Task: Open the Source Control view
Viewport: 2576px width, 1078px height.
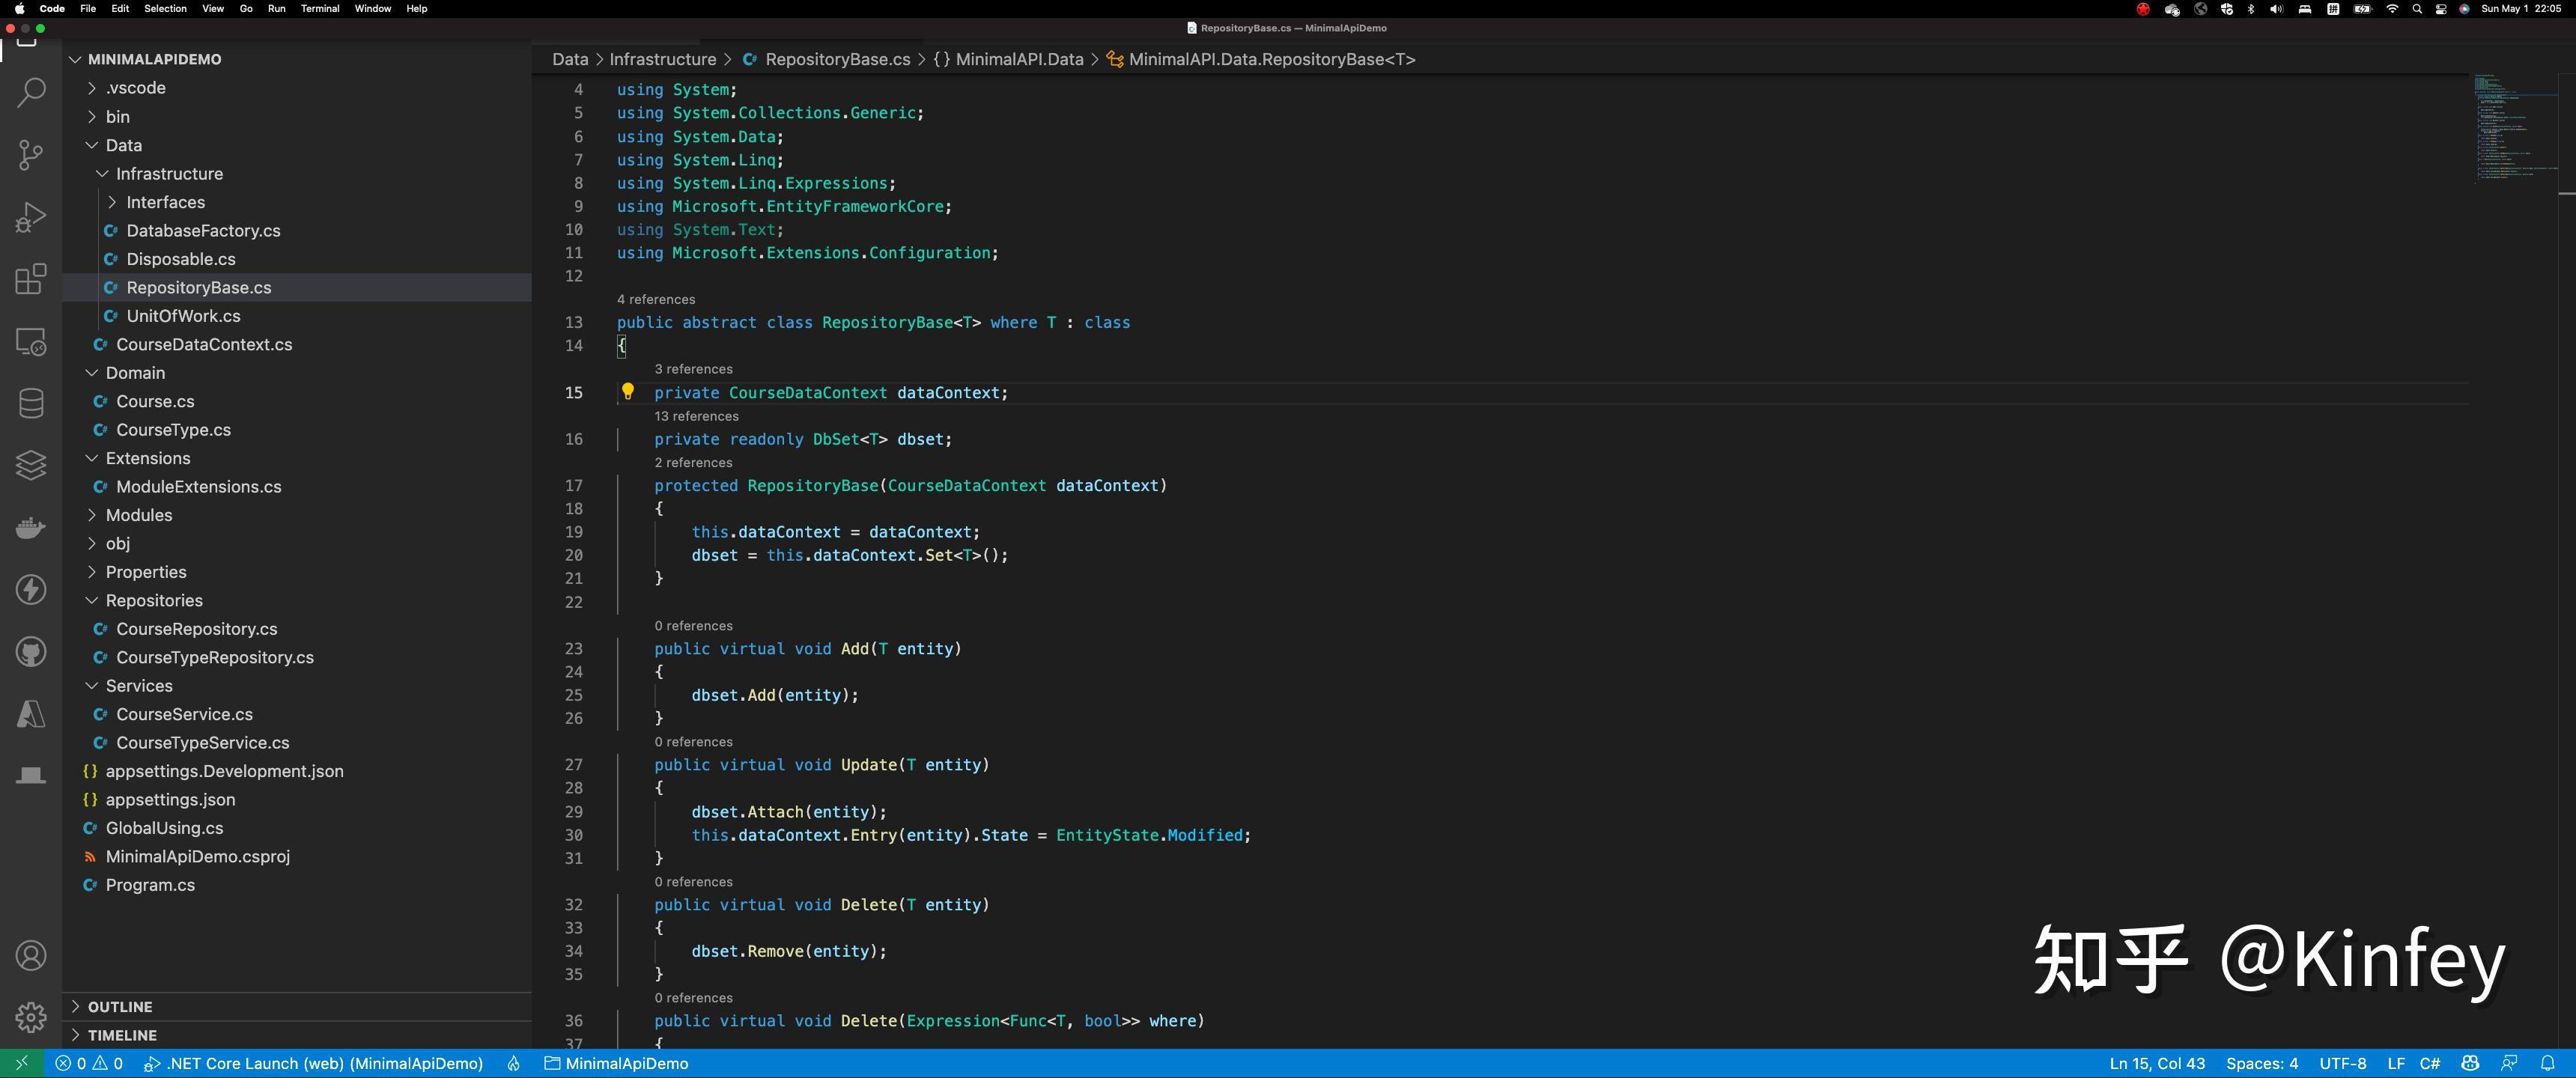Action: pos(31,155)
